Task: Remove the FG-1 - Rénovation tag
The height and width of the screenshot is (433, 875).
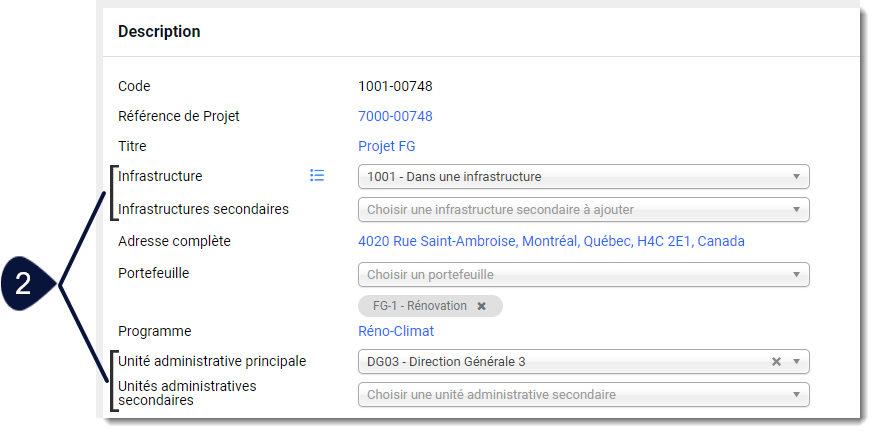Action: (x=482, y=306)
